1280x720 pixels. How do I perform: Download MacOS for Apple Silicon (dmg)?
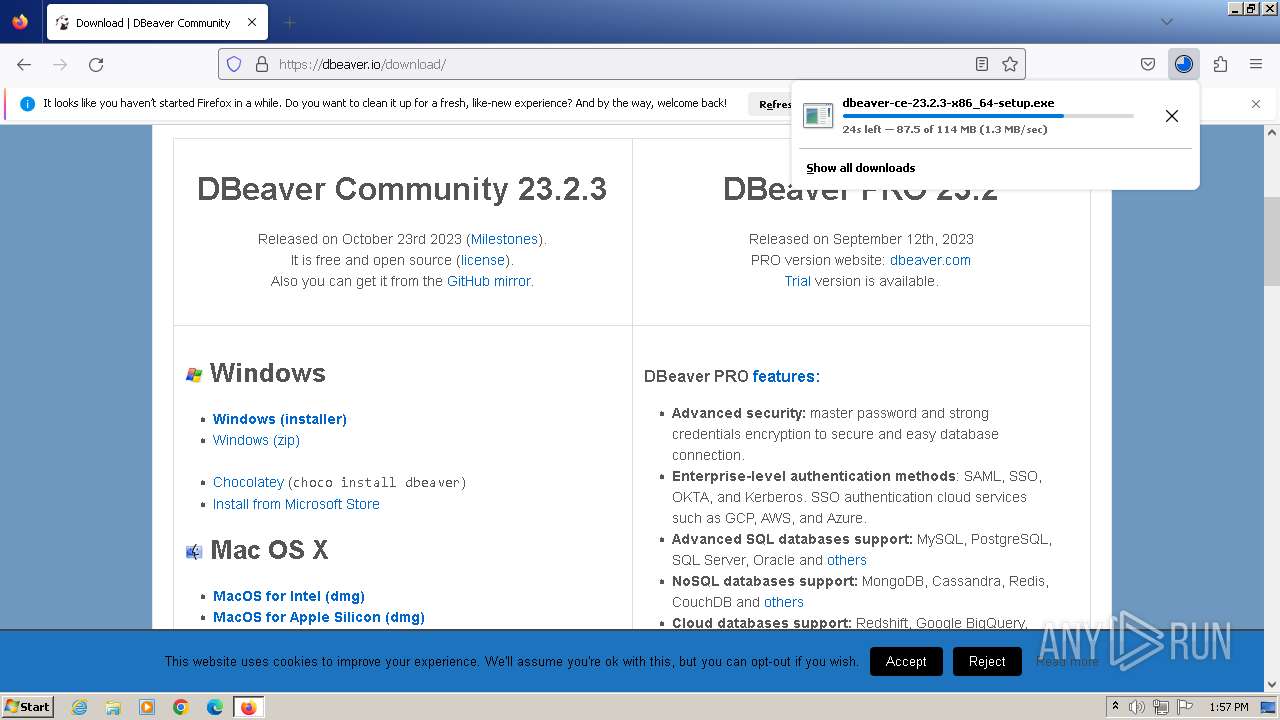click(x=319, y=617)
